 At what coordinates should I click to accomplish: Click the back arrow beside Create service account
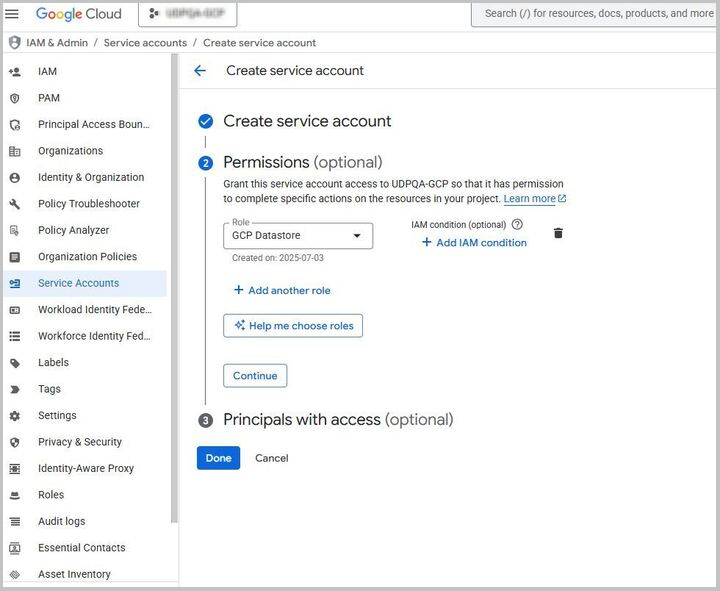tap(200, 71)
